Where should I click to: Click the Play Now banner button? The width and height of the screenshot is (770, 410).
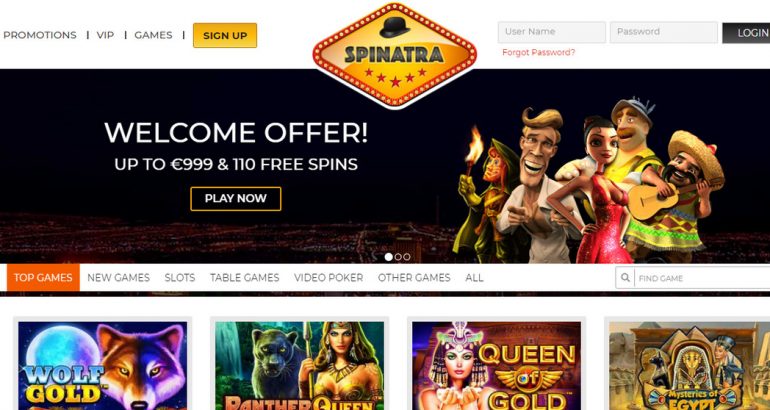(236, 199)
